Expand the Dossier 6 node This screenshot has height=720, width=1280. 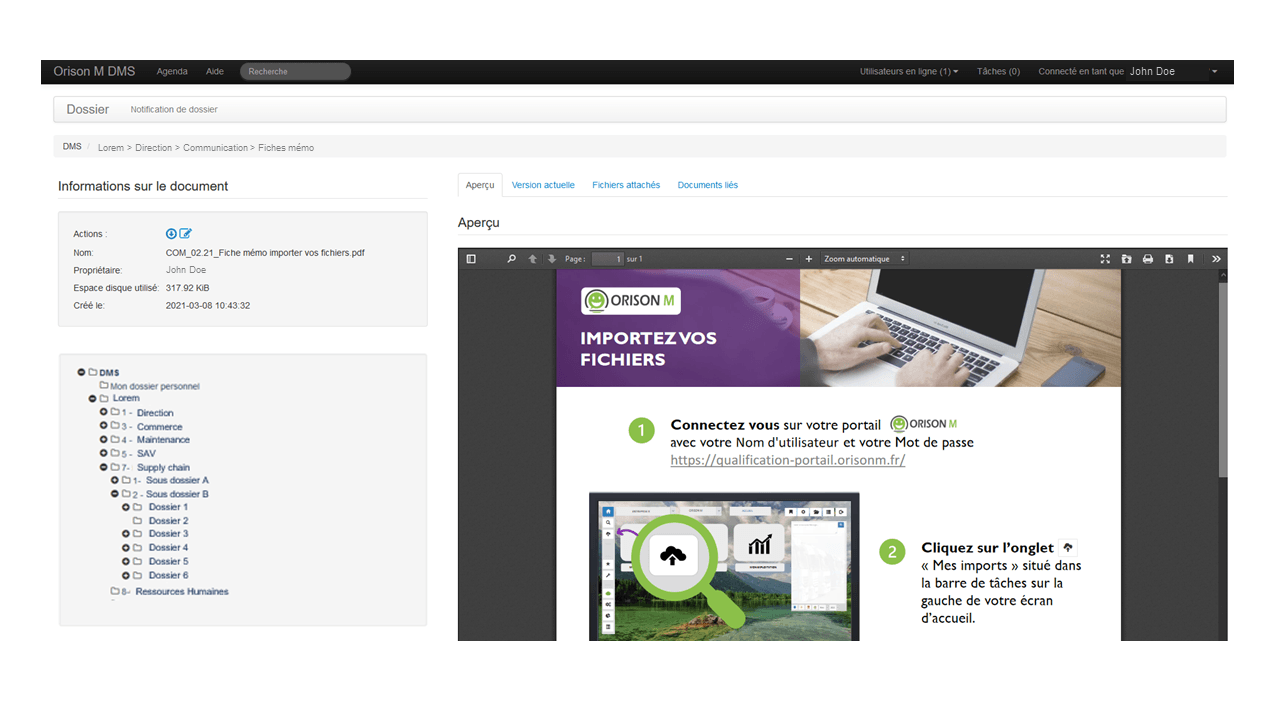(126, 575)
